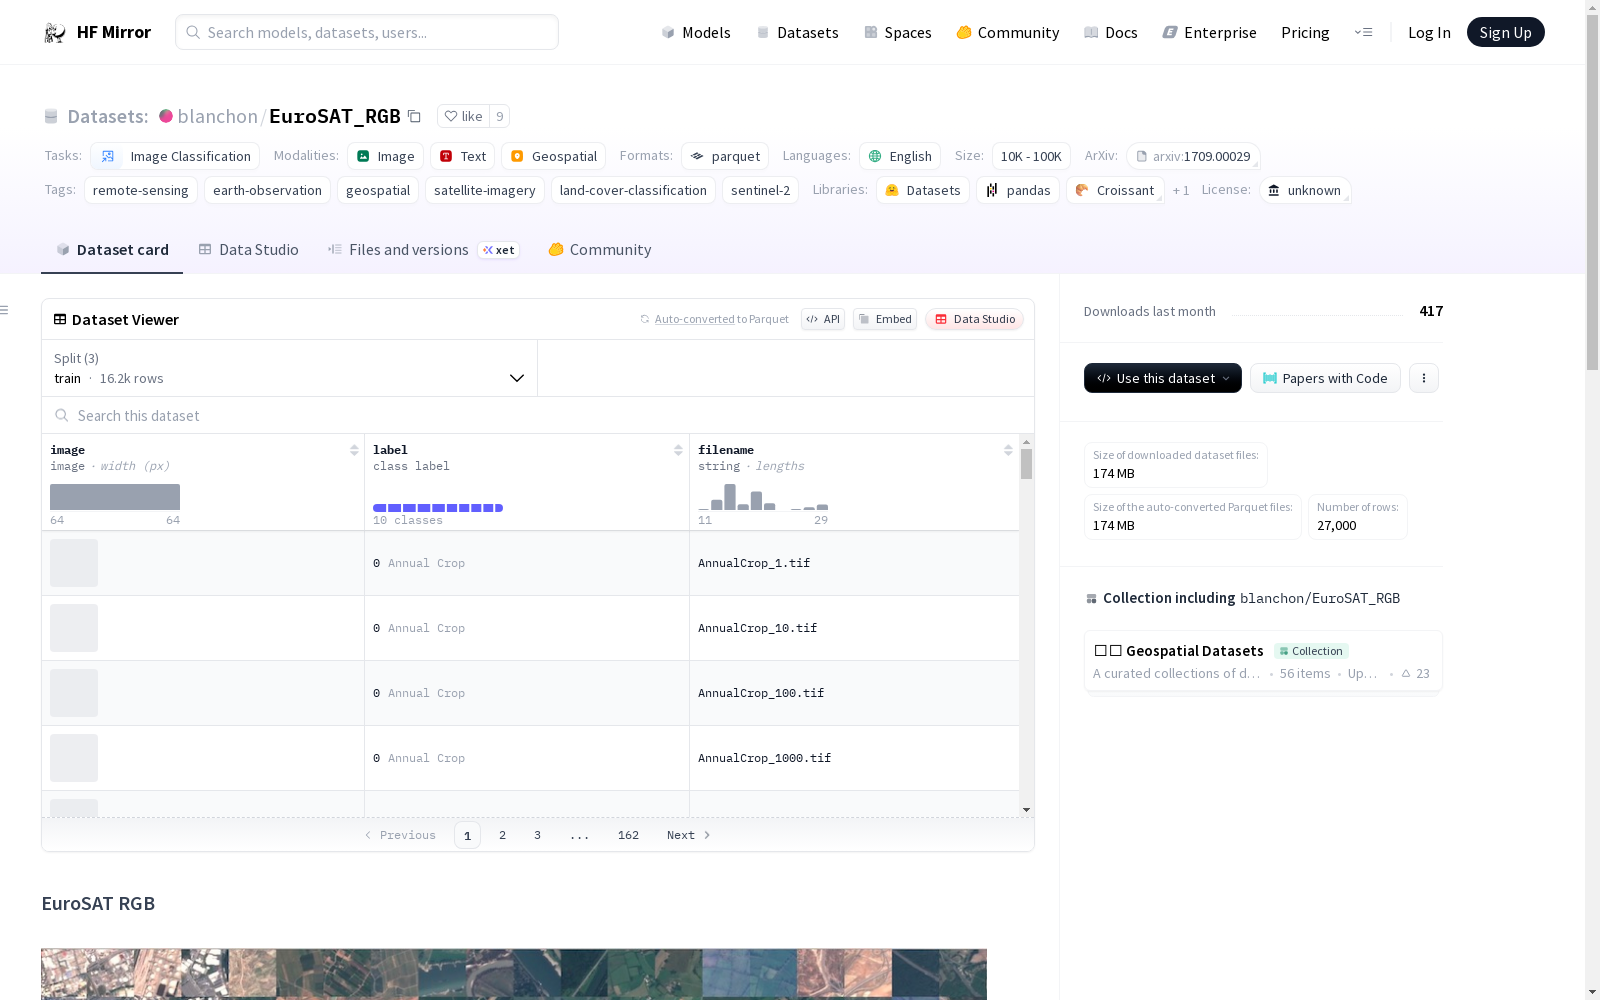This screenshot has height=1000, width=1600.
Task: Sort by the filename column
Action: [1008, 450]
